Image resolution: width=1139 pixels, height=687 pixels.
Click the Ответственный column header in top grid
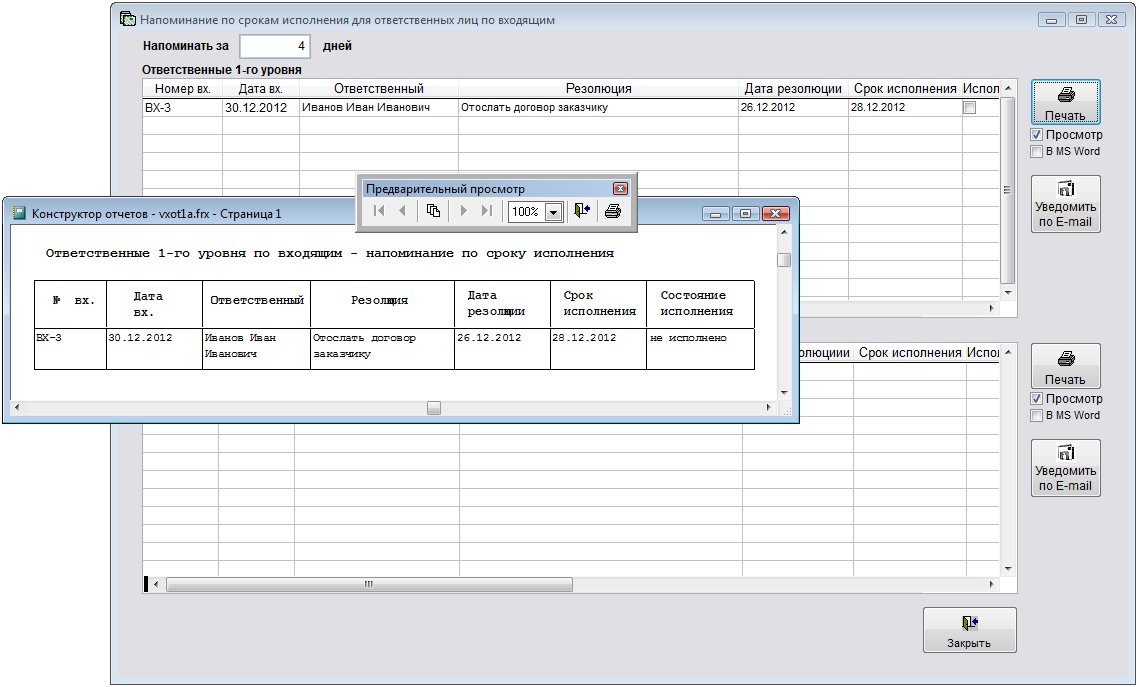(x=378, y=89)
